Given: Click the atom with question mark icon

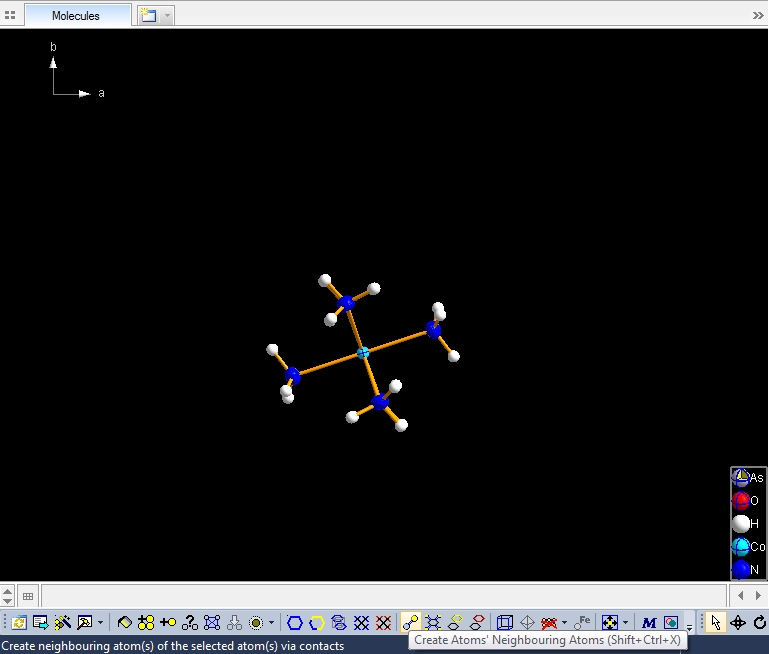Looking at the screenshot, I should click(x=189, y=622).
